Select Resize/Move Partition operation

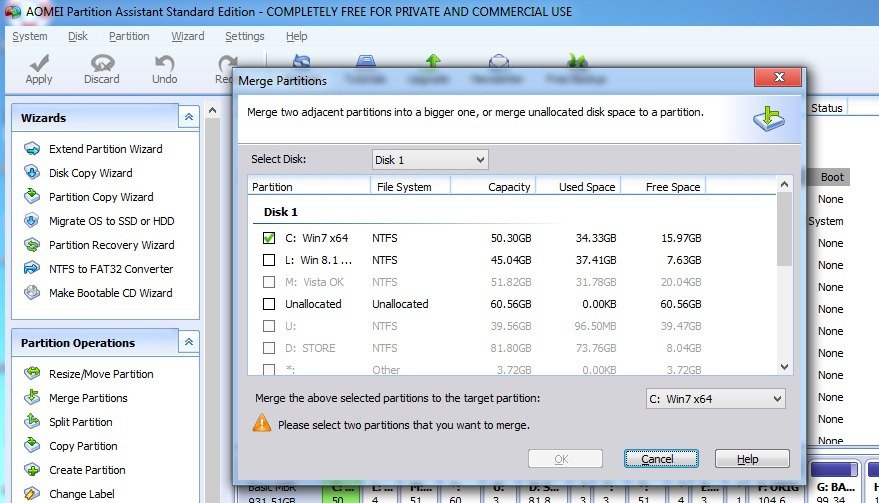[x=101, y=374]
